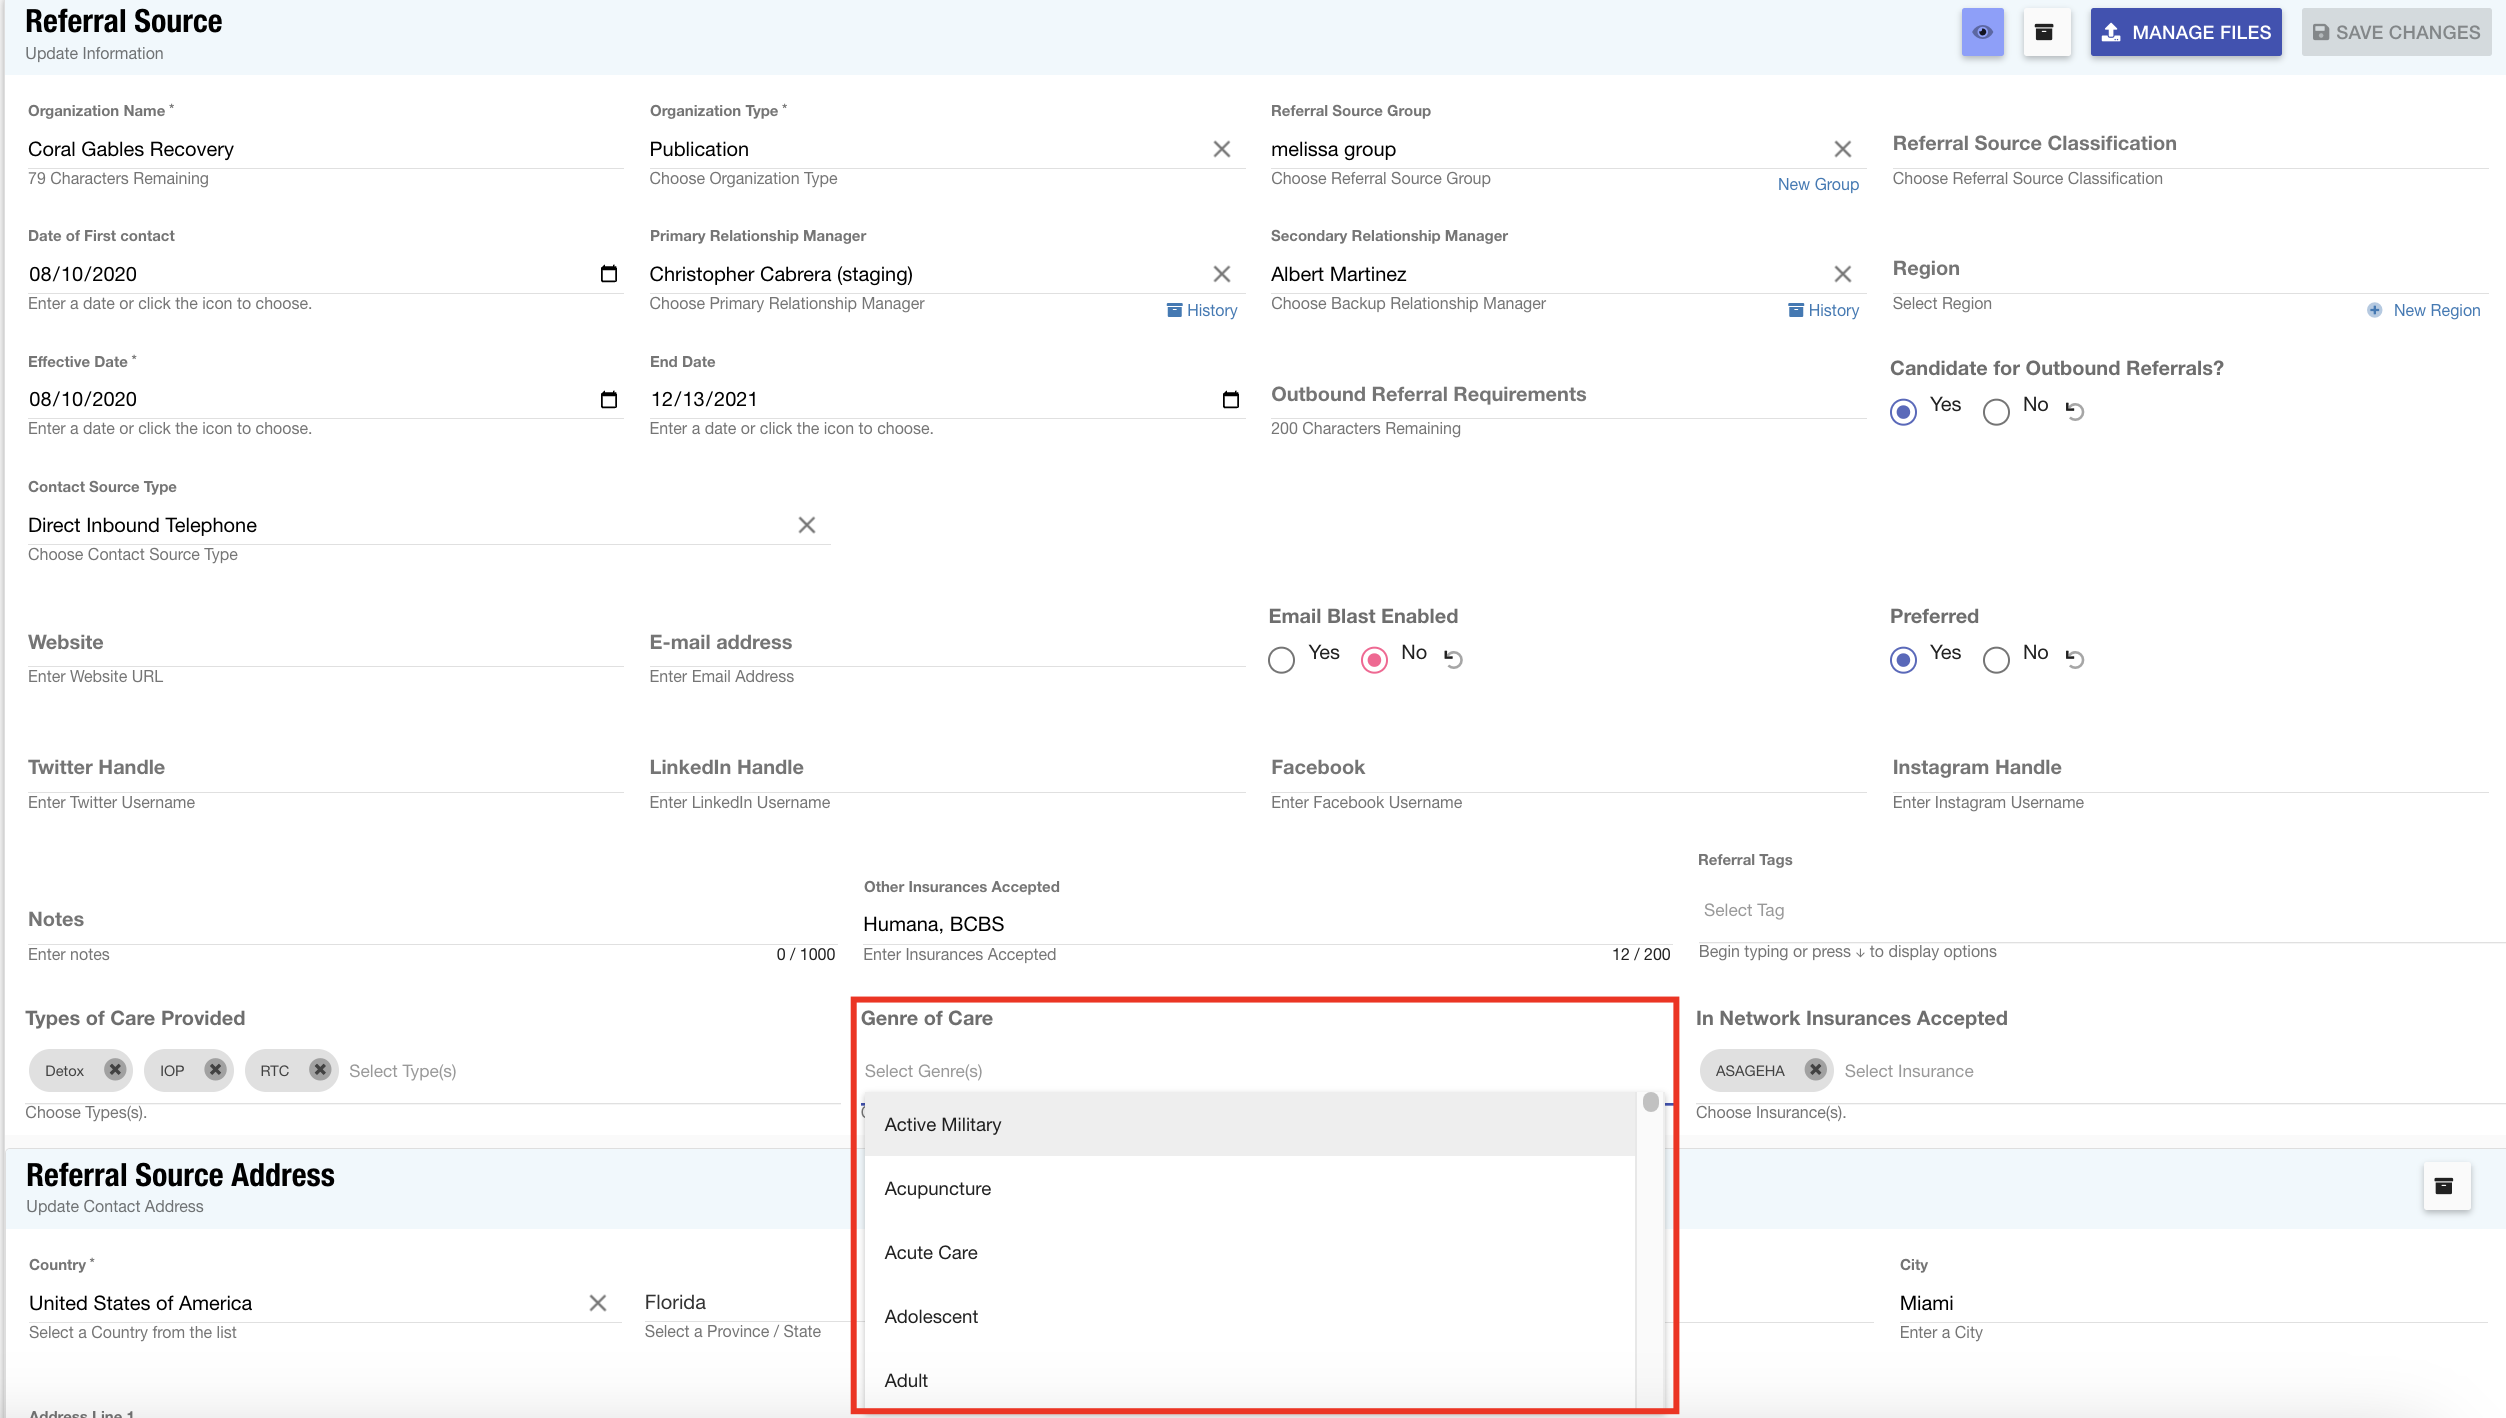Archive the Referral Source Address section
The width and height of the screenshot is (2506, 1418).
(2444, 1186)
